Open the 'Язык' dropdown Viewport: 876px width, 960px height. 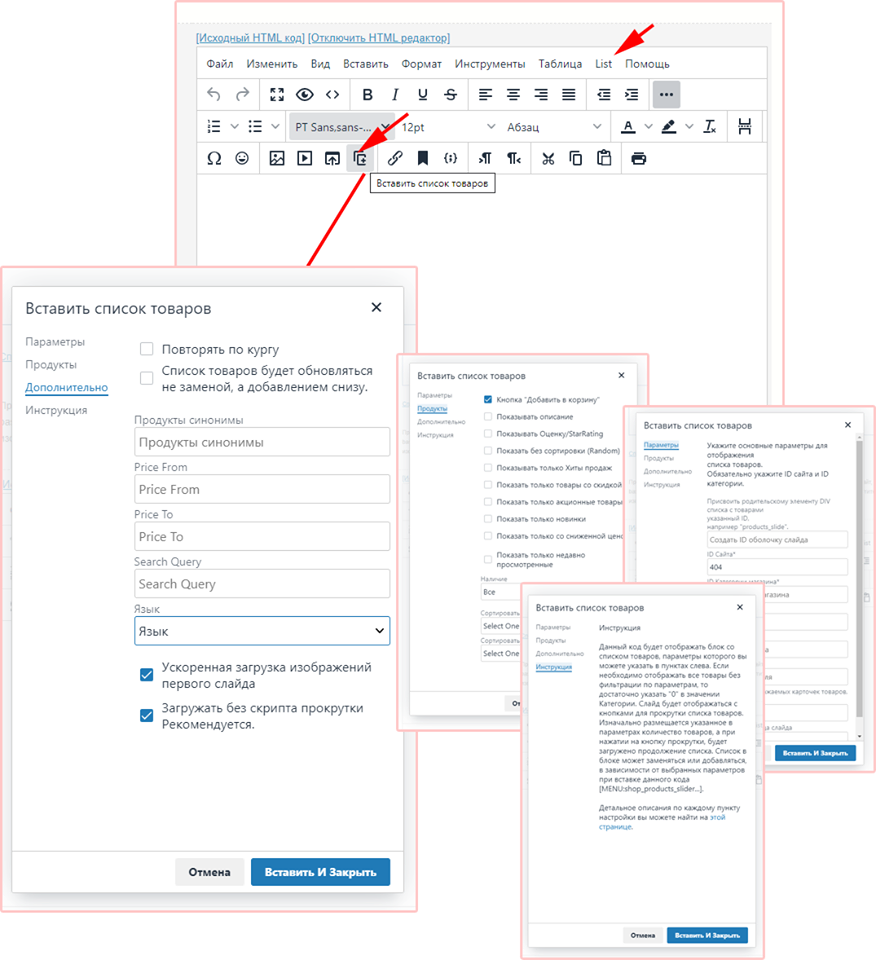pyautogui.click(x=262, y=631)
